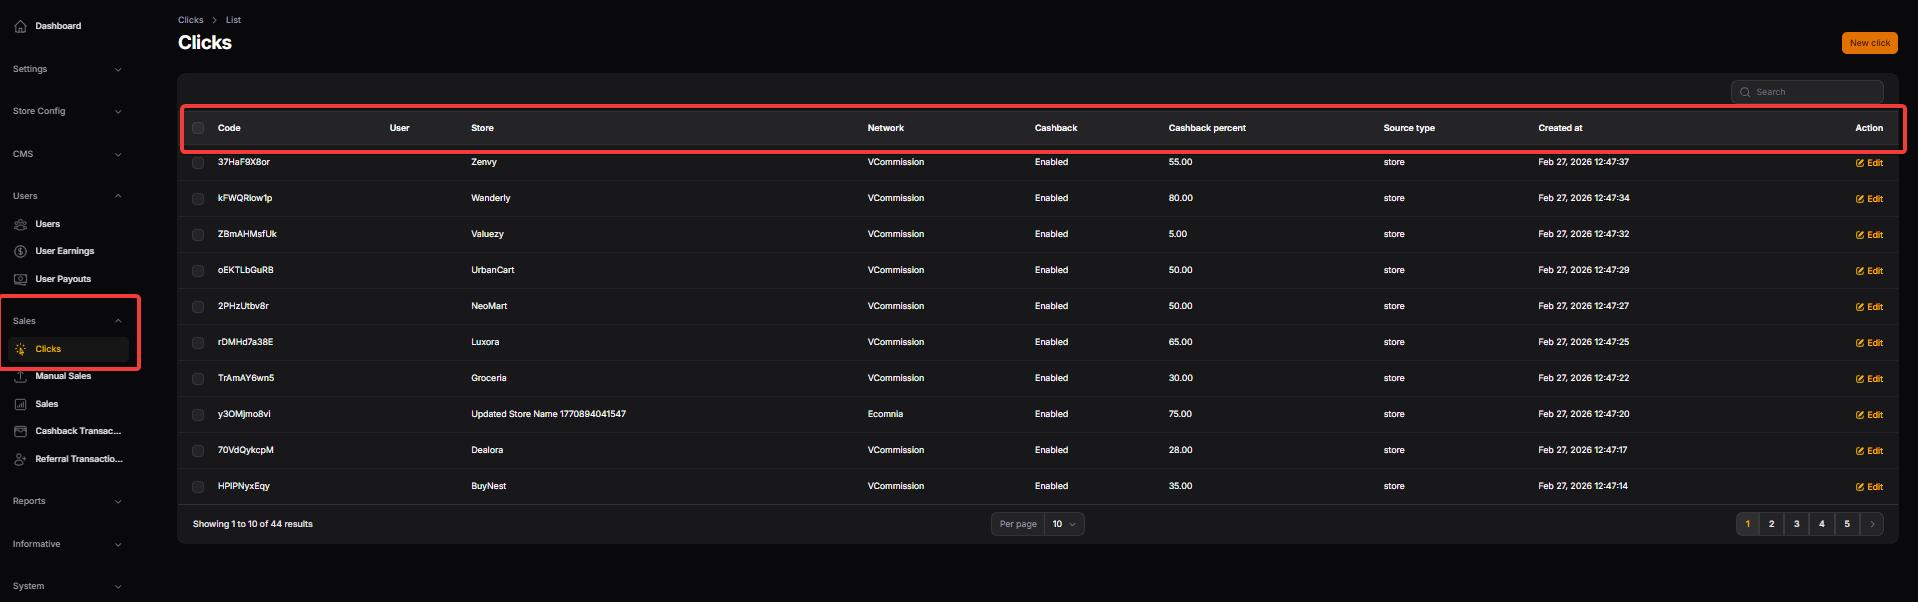Click the Dashboard home icon
Viewport: 1918px width, 602px height.
click(x=20, y=26)
